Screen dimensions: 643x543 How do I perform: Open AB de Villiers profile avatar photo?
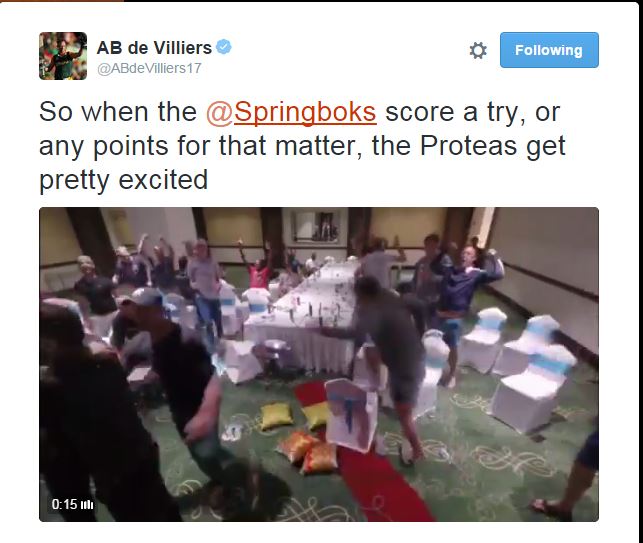coord(63,56)
